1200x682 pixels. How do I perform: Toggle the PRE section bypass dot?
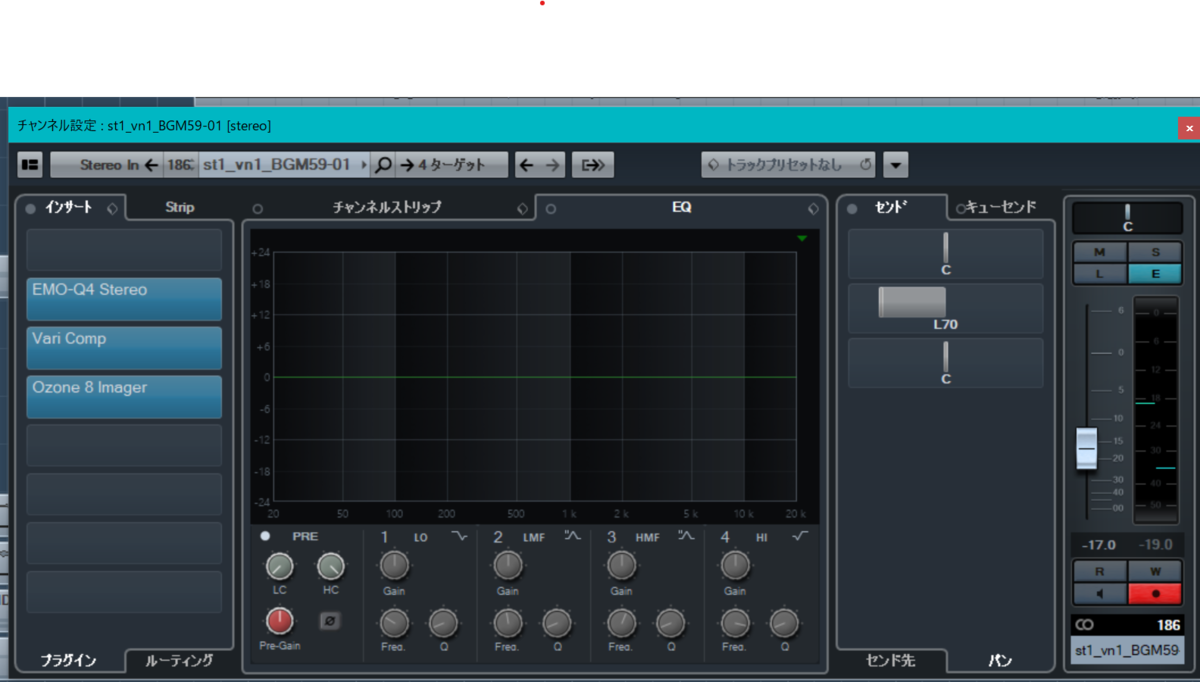coord(265,536)
